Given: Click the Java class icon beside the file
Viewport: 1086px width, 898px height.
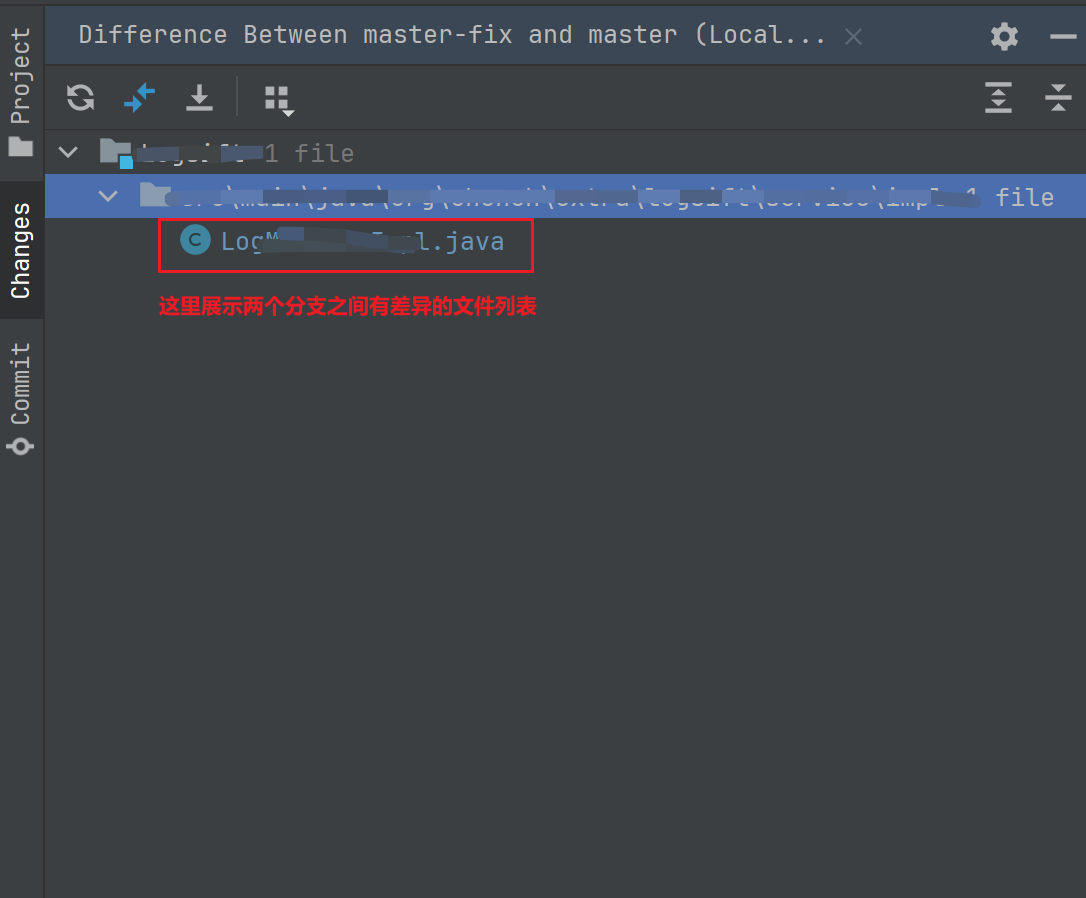Looking at the screenshot, I should pos(195,240).
